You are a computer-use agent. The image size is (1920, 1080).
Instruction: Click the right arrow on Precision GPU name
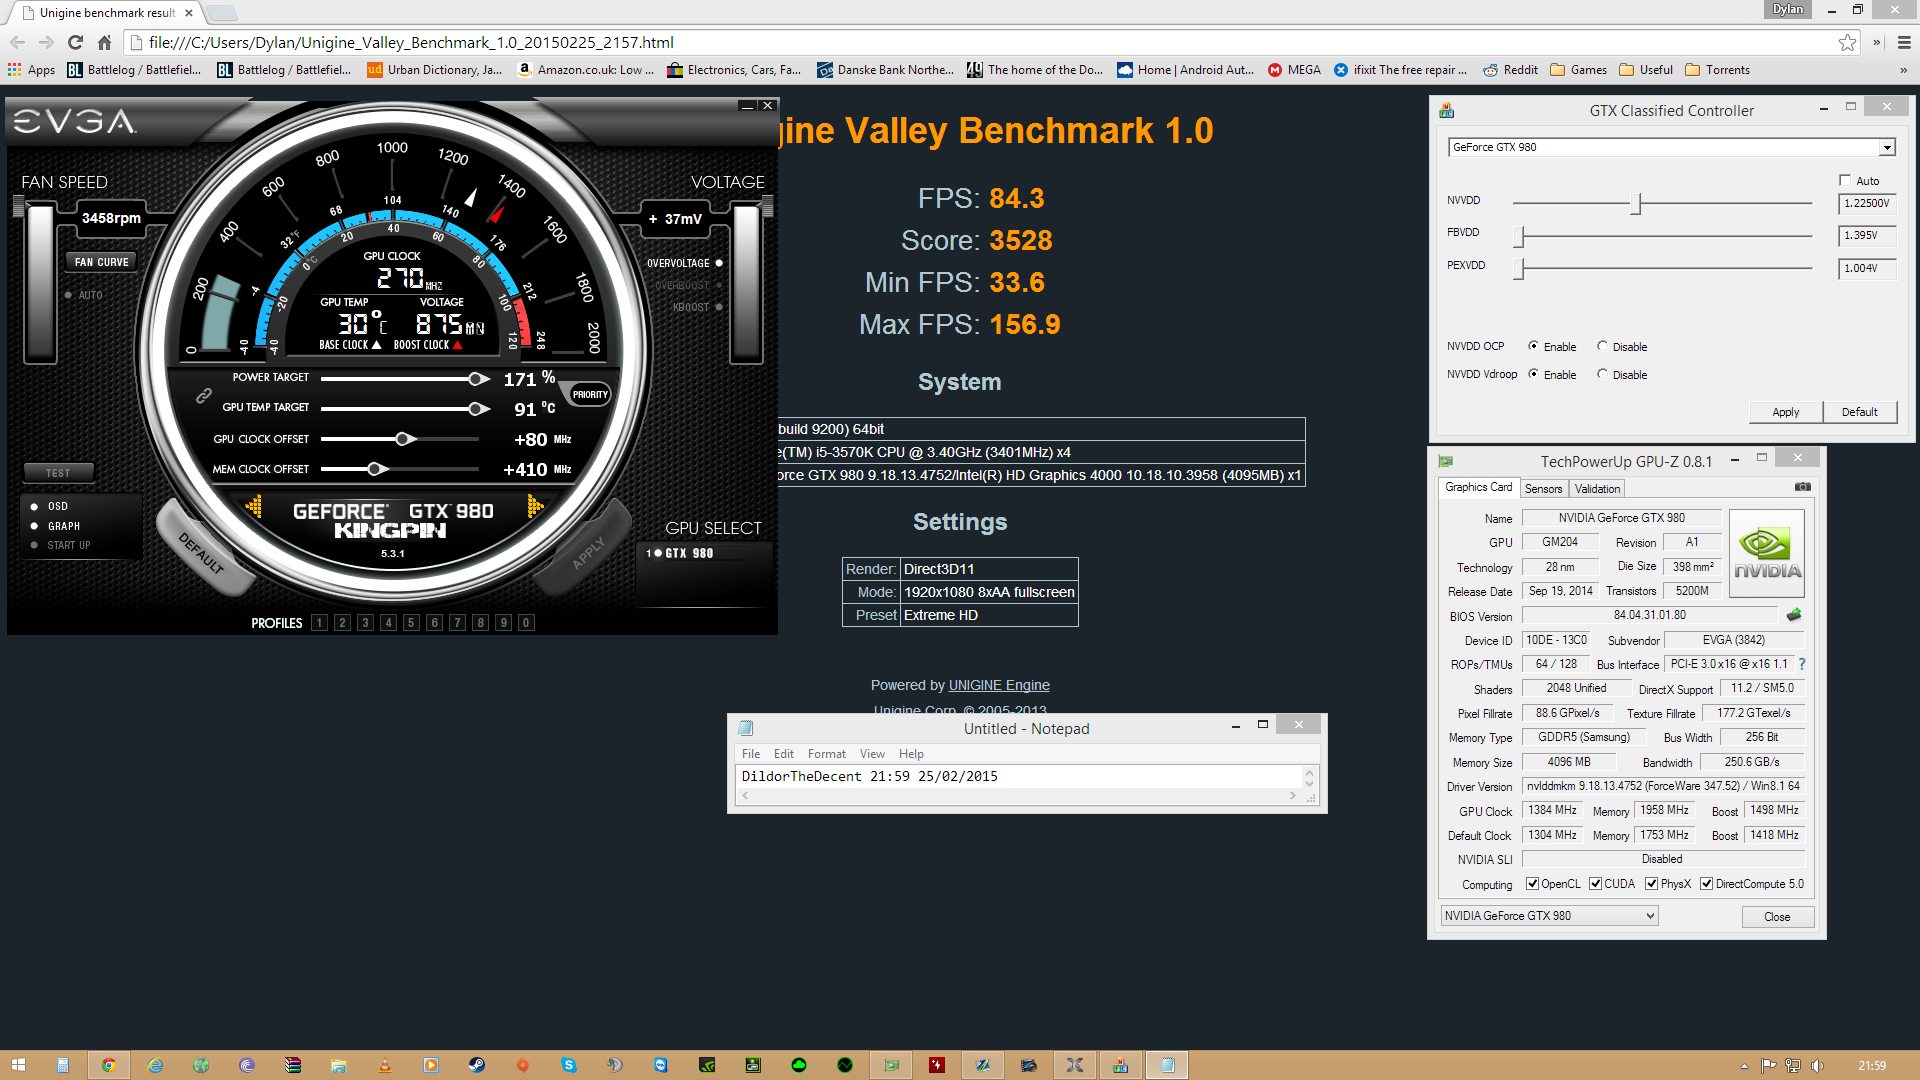pos(535,508)
